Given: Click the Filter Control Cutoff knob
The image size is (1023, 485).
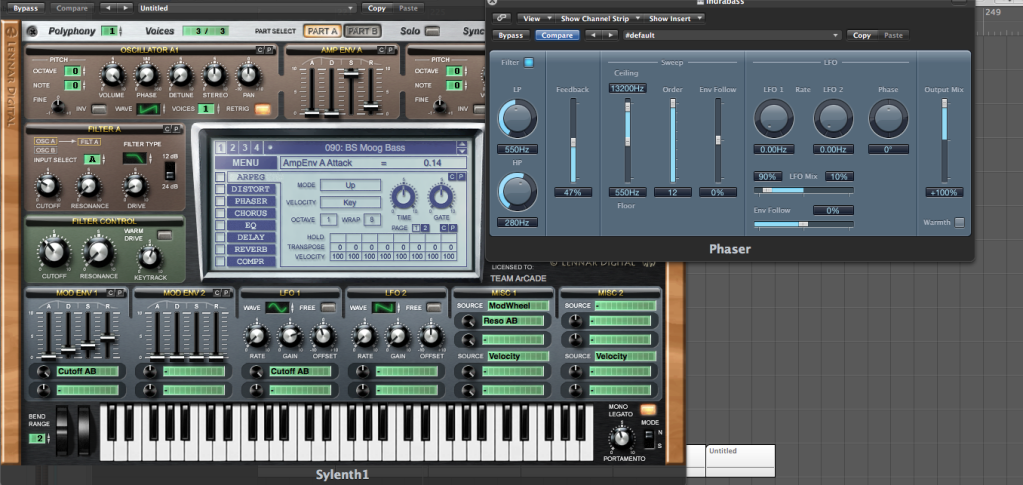Looking at the screenshot, I should (53, 252).
